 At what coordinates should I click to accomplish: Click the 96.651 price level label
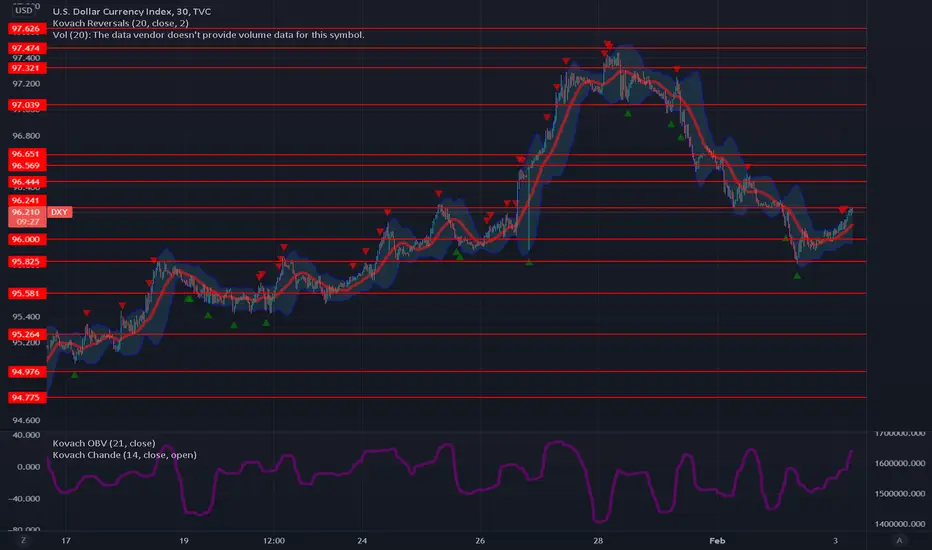click(x=27, y=154)
